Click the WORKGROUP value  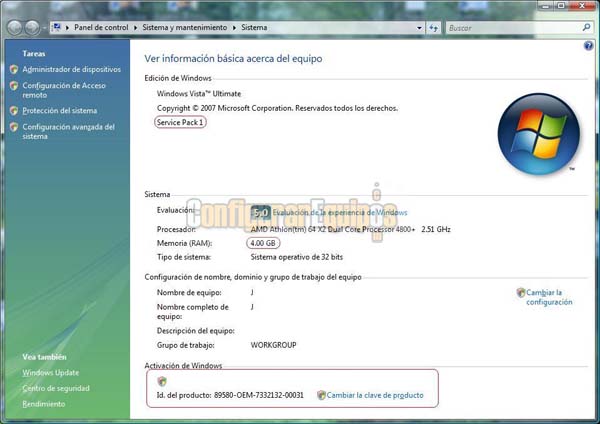coord(273,345)
